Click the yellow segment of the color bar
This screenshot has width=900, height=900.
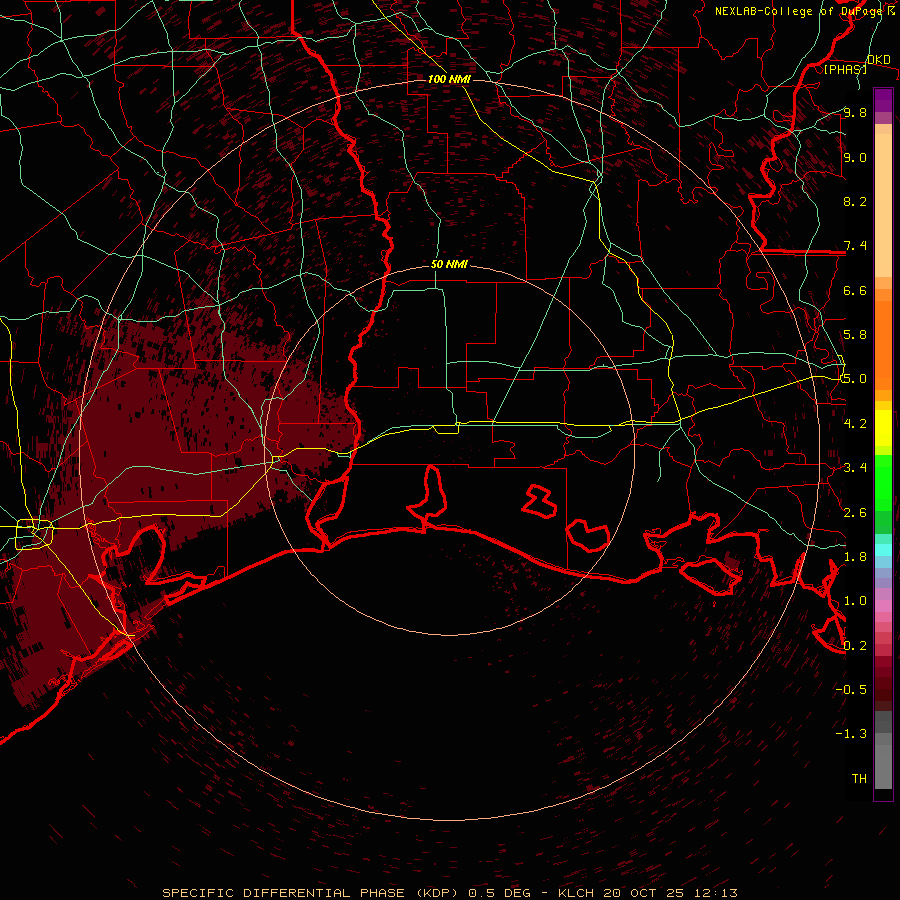(x=883, y=428)
